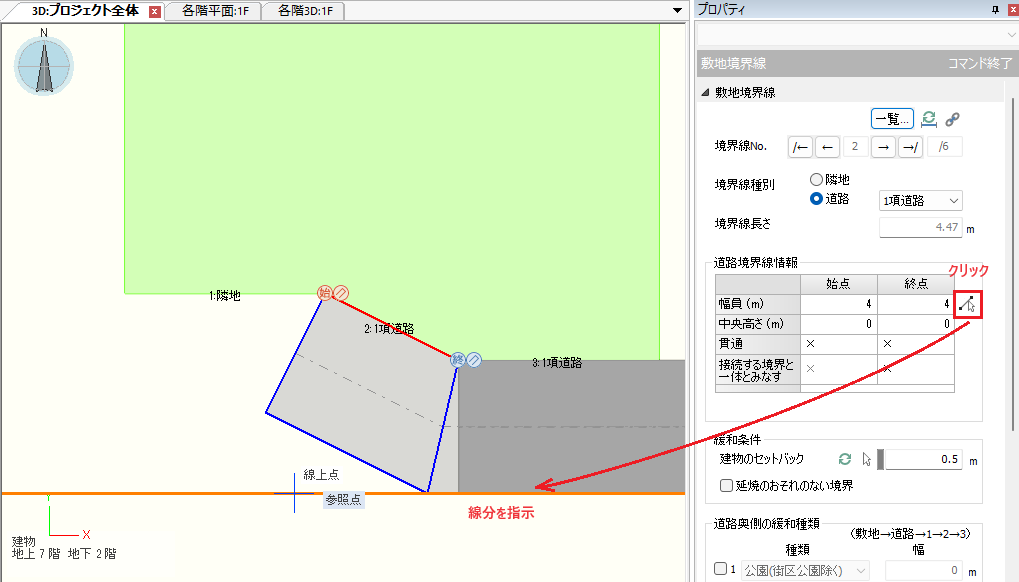The width and height of the screenshot is (1019, 582).
Task: Jump to first boundary line with /← button
Action: coord(800,147)
